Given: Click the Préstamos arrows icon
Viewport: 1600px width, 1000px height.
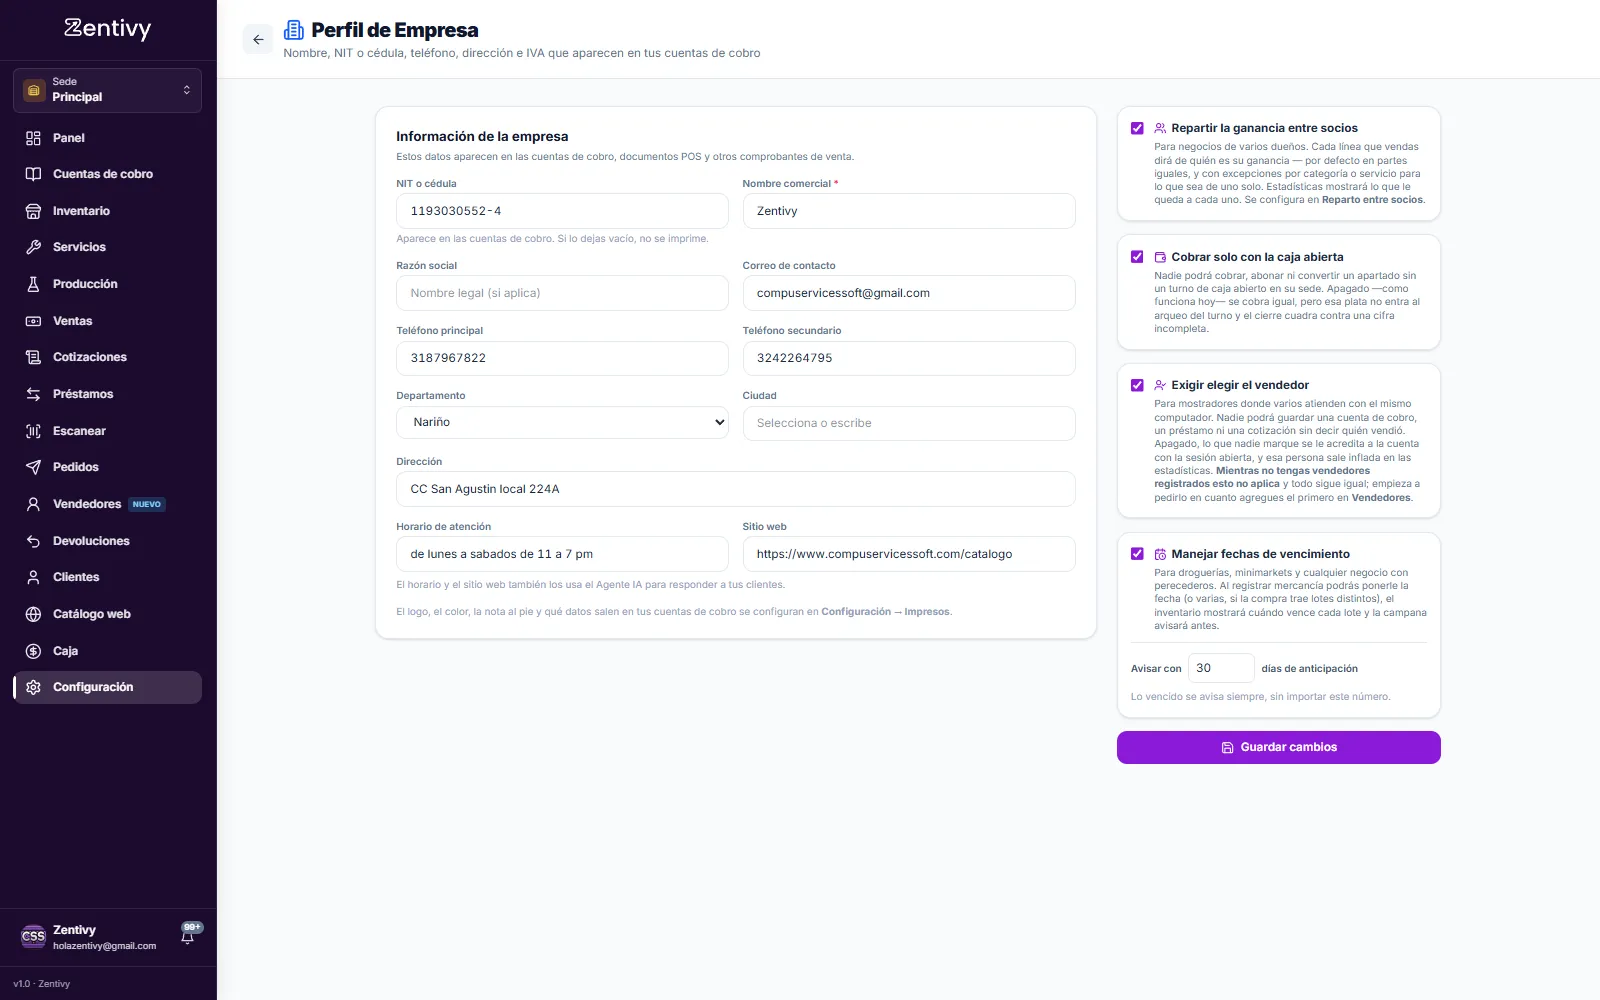Looking at the screenshot, I should click(33, 394).
